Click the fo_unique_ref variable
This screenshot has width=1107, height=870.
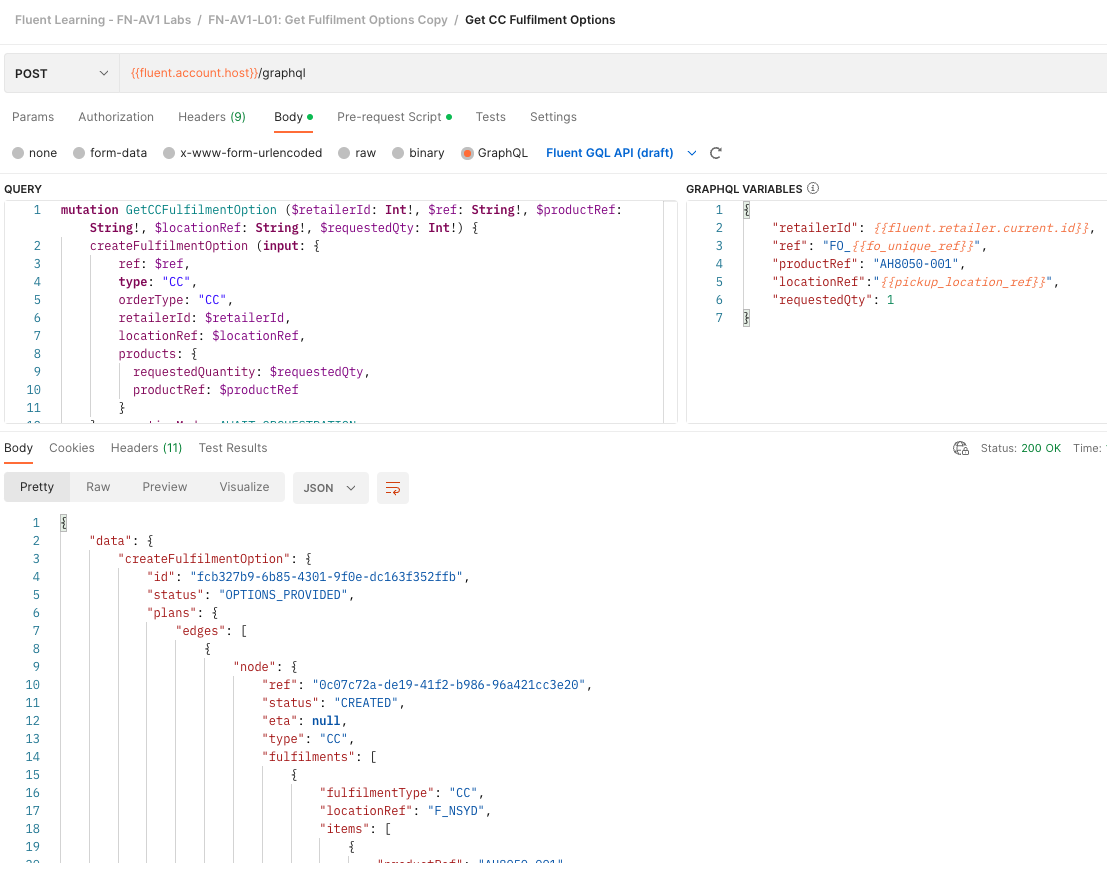913,246
